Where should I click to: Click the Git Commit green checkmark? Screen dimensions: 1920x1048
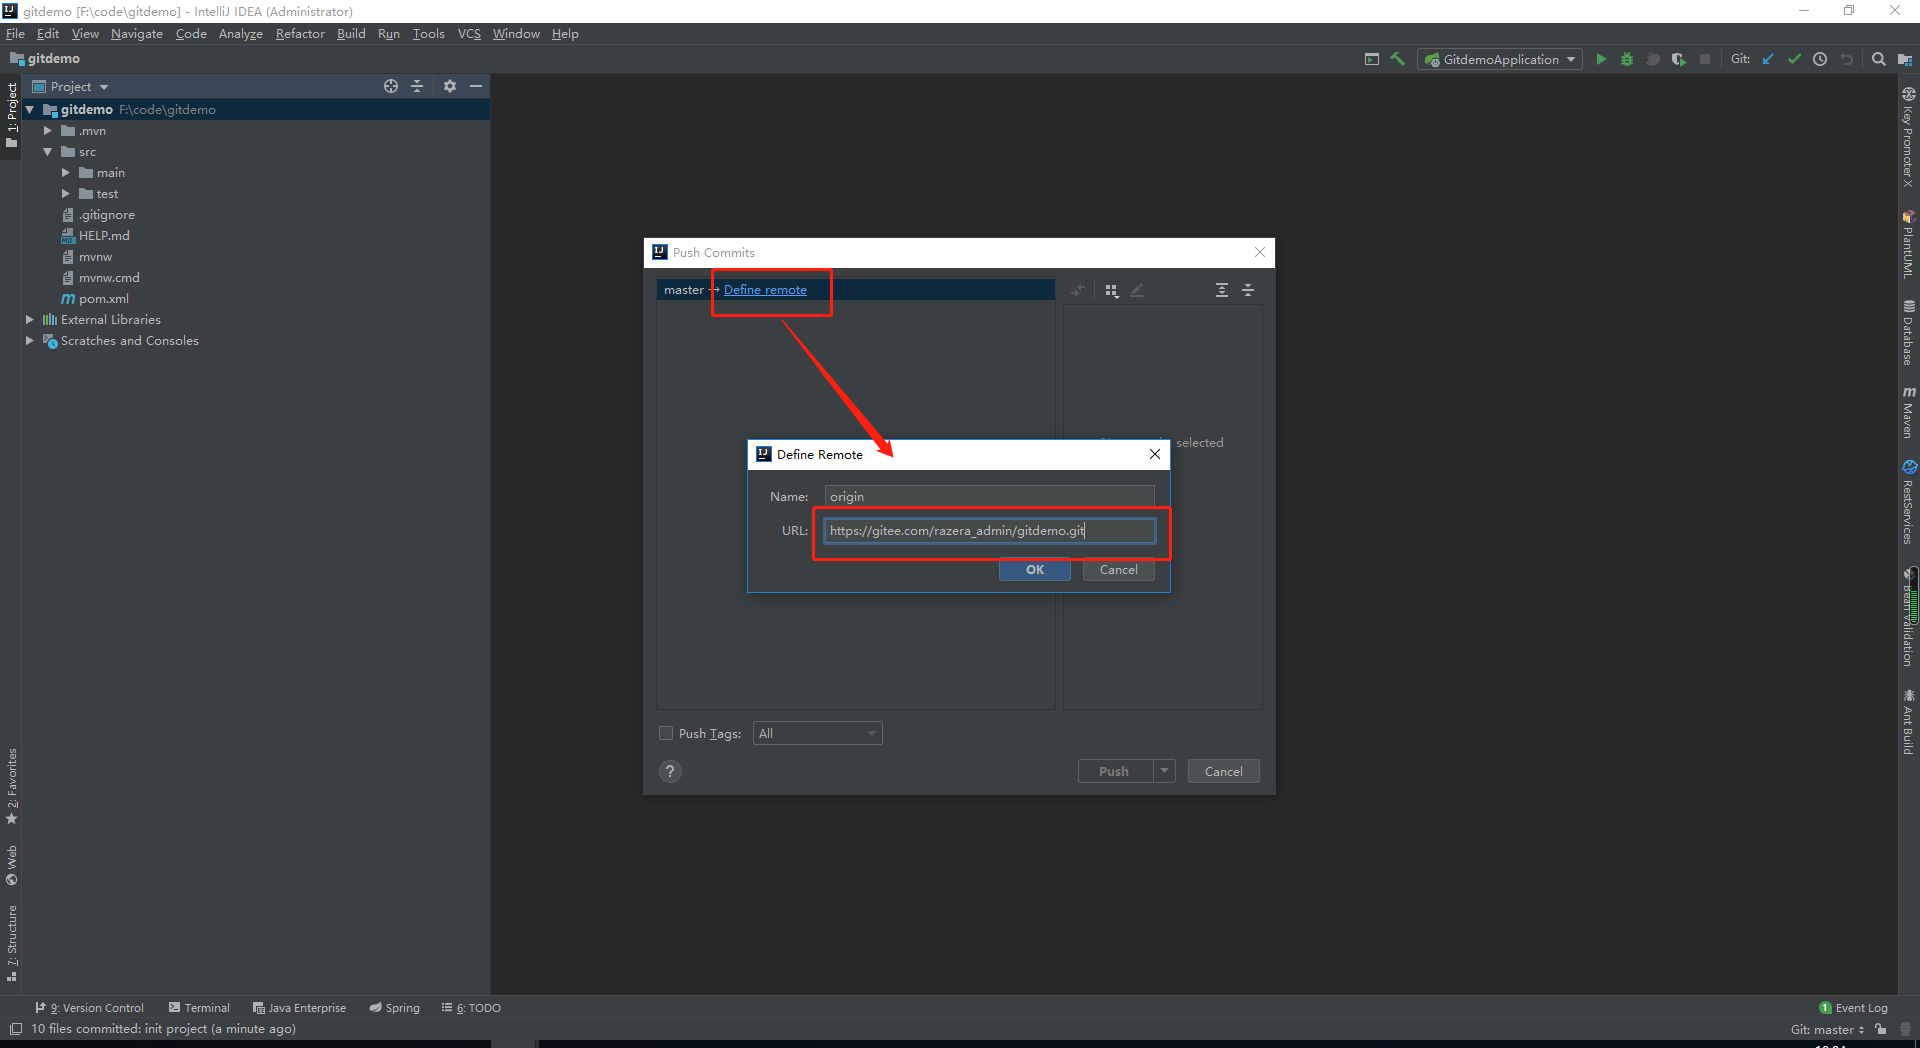click(1794, 59)
